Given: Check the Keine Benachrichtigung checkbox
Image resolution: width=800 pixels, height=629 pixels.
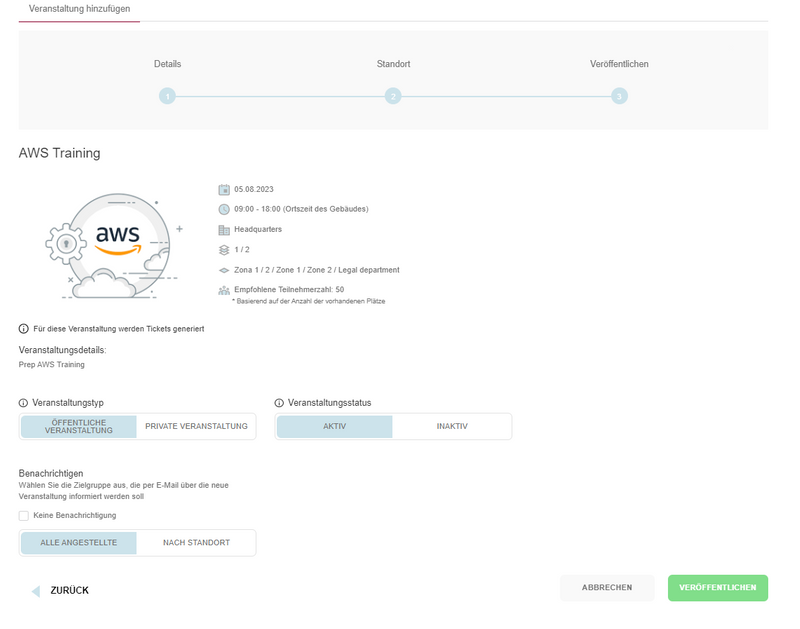Looking at the screenshot, I should point(23,516).
